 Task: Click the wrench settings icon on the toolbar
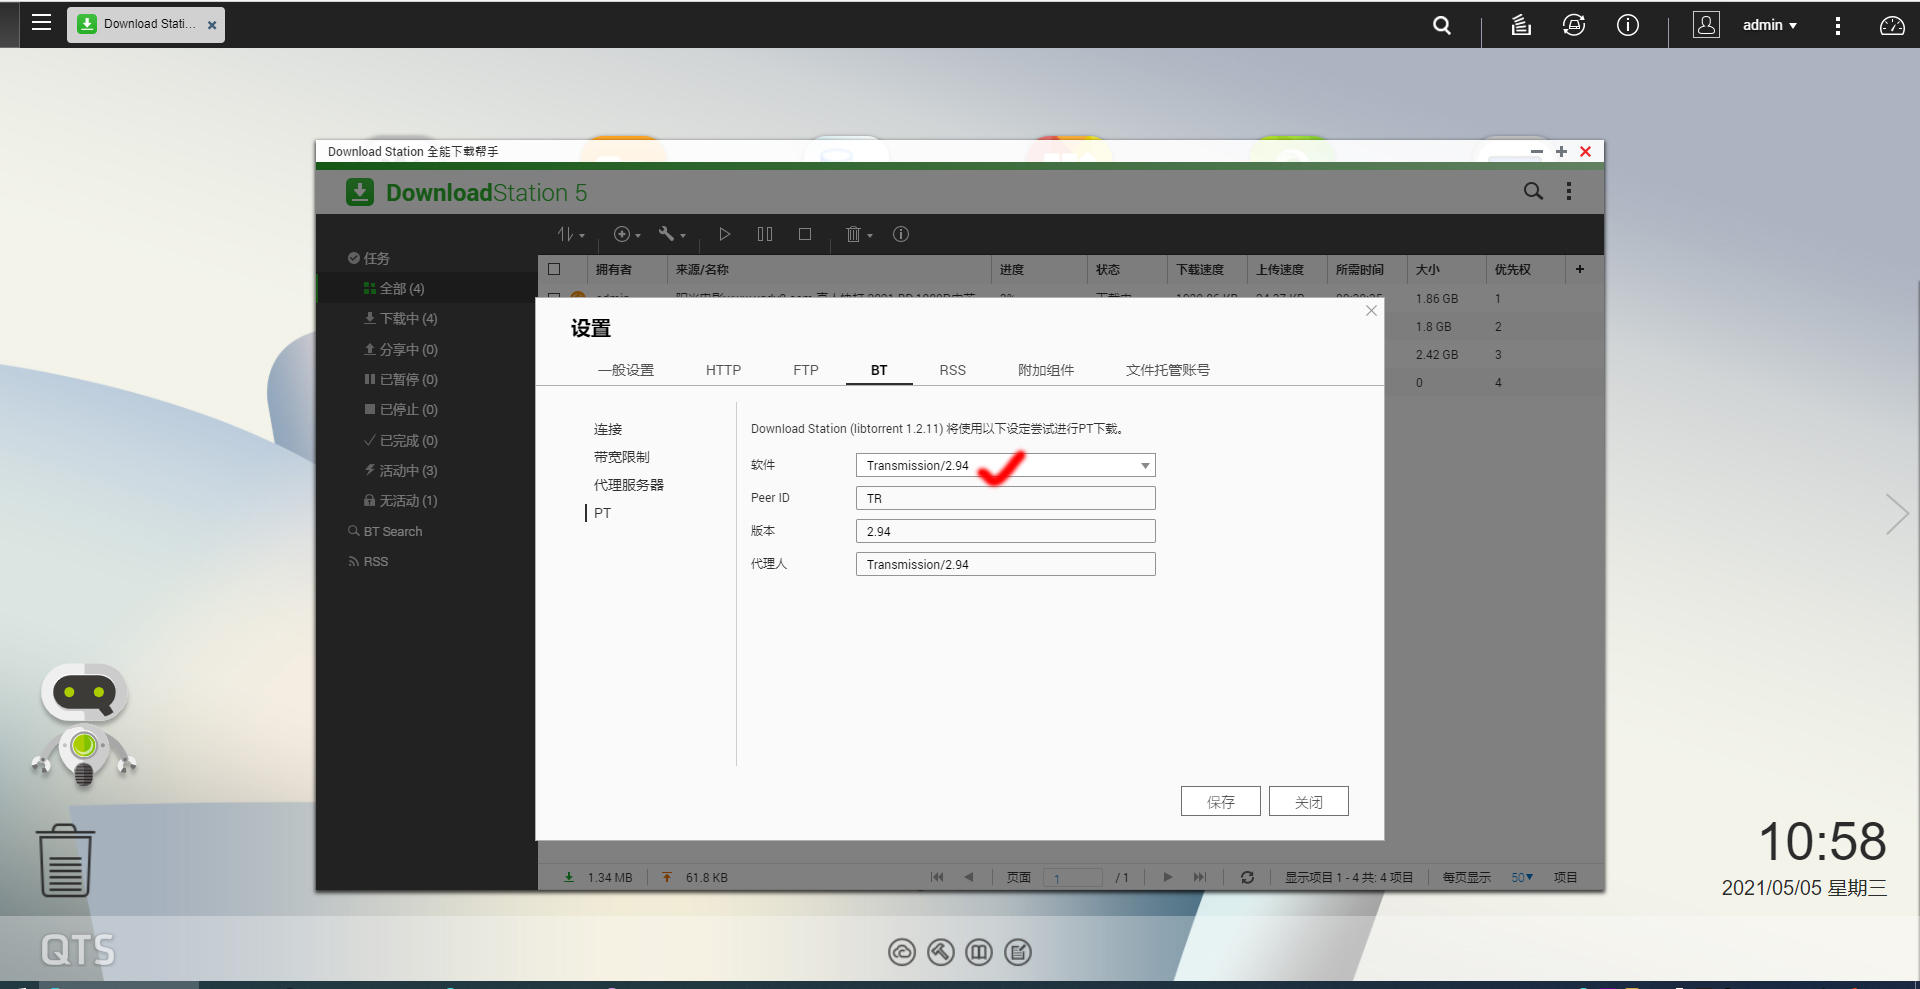668,234
